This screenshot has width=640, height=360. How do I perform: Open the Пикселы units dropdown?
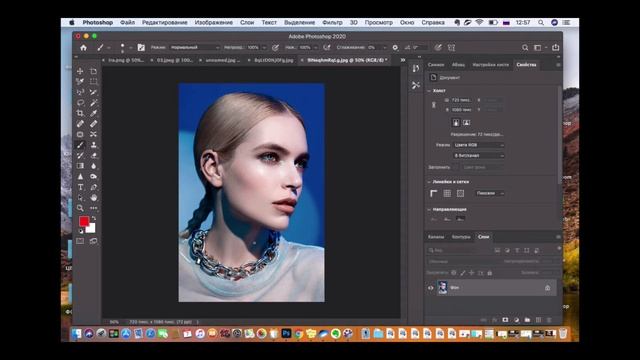tap(489, 193)
